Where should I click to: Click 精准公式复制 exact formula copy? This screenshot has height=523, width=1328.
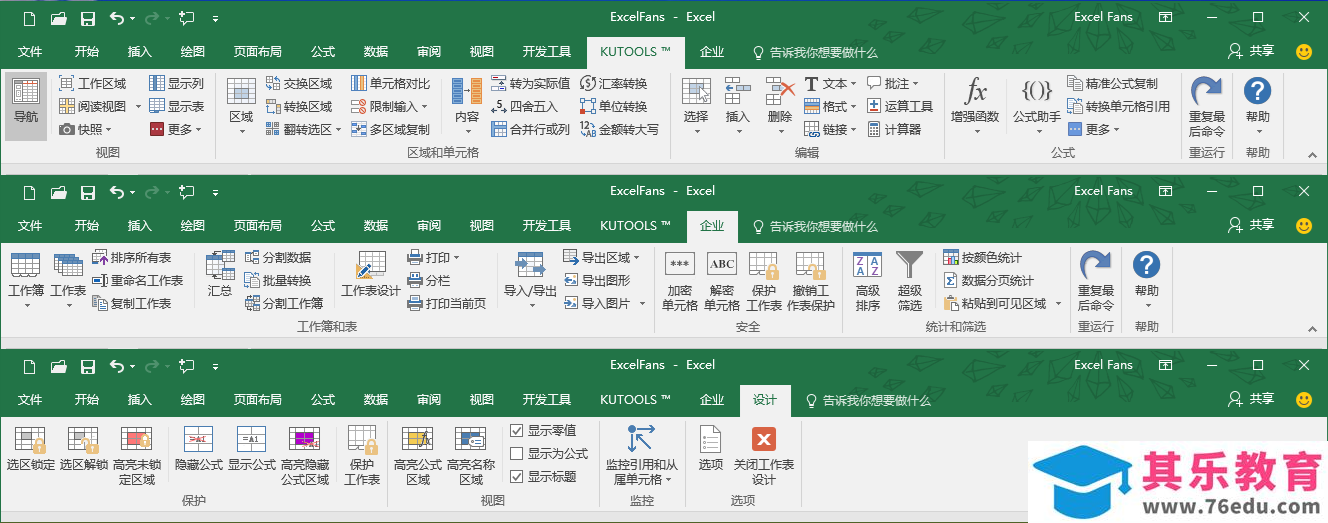[x=1113, y=84]
